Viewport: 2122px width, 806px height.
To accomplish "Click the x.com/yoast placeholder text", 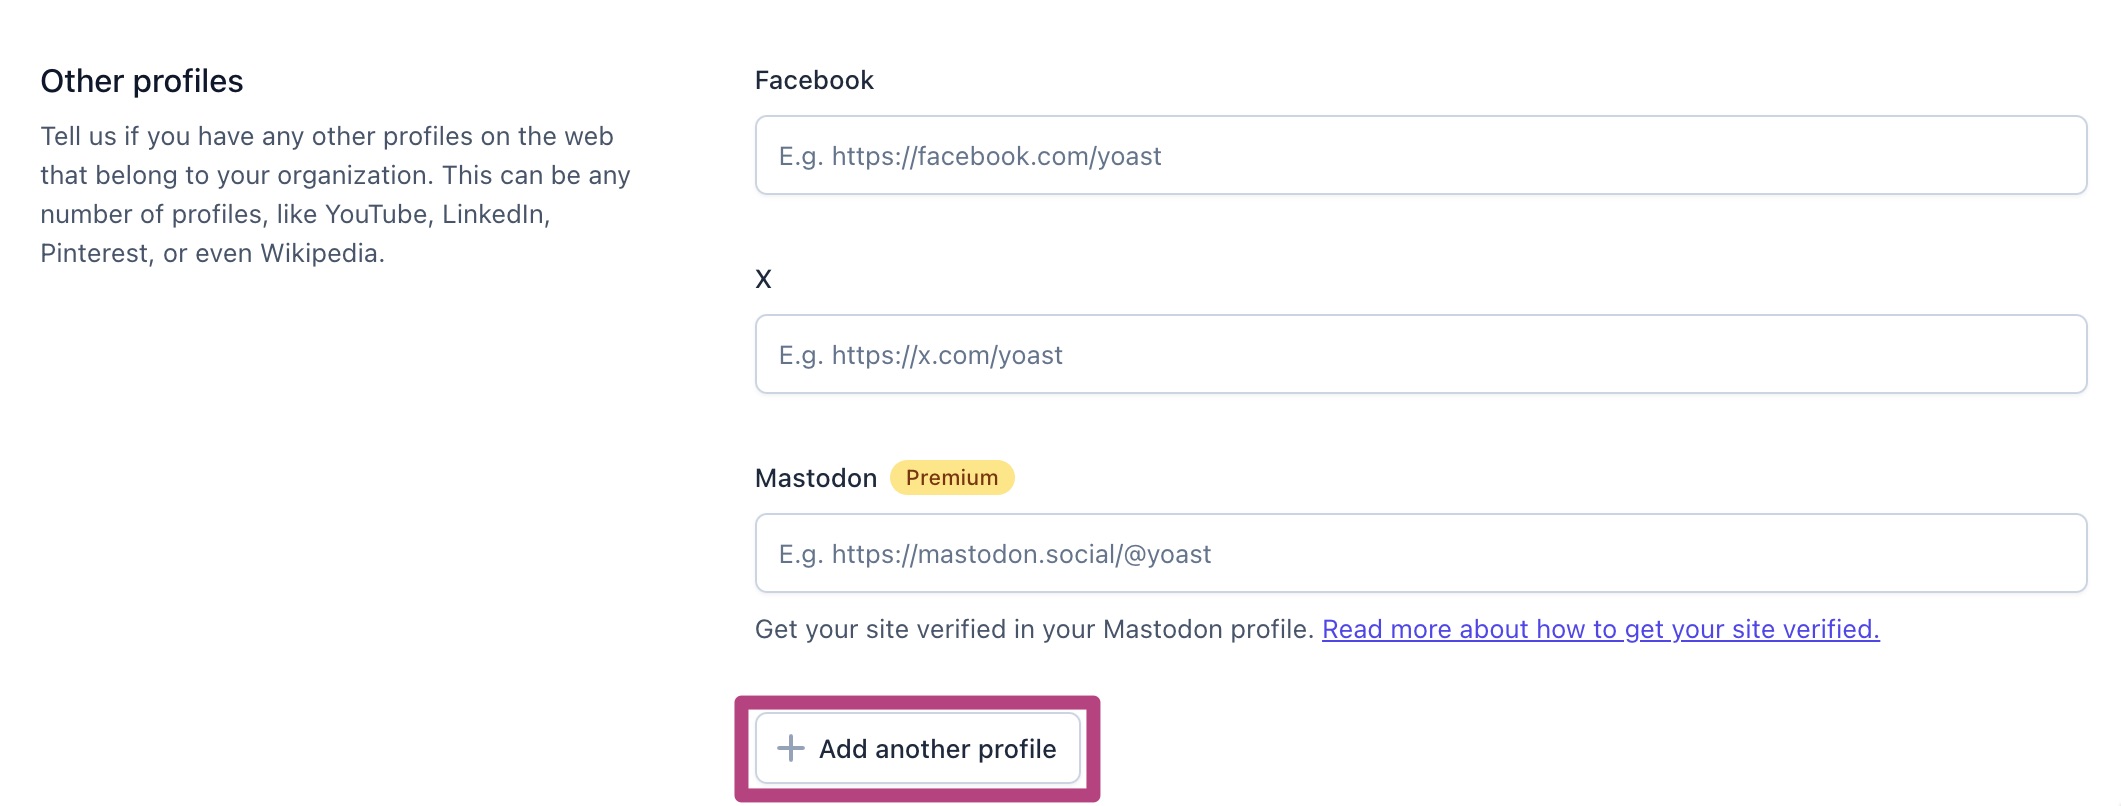I will click(921, 355).
